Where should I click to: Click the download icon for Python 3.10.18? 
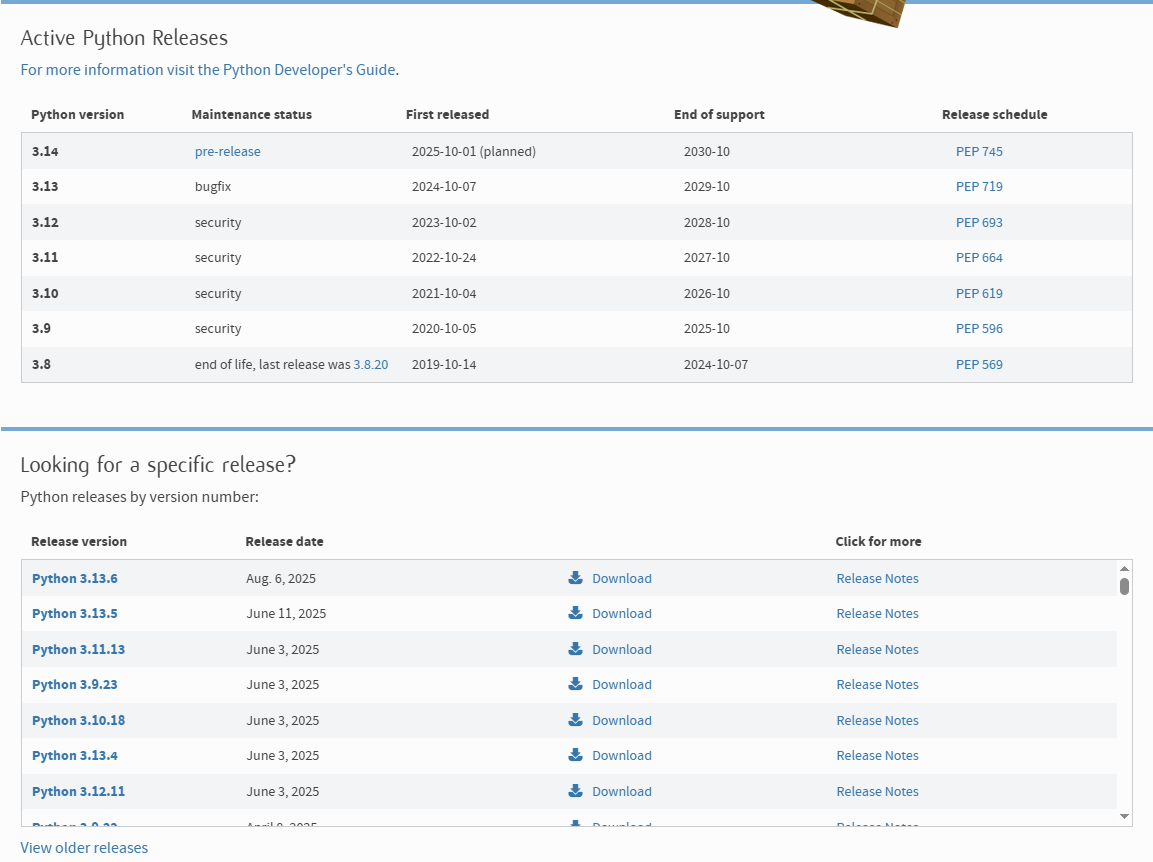click(575, 719)
